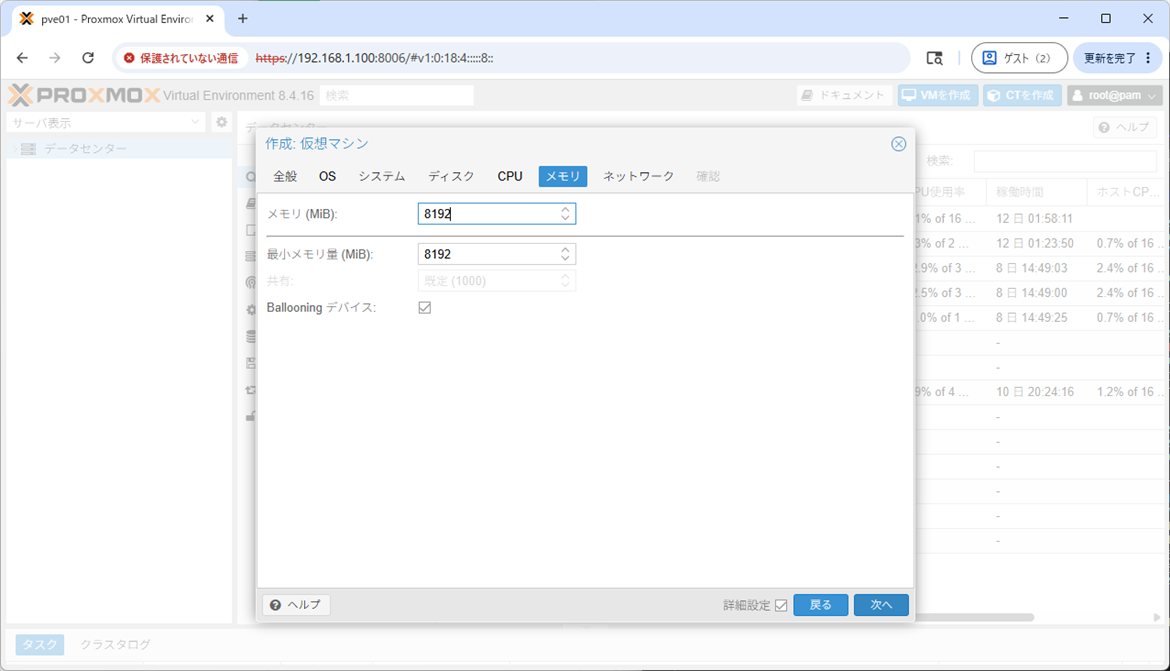This screenshot has width=1170, height=671.
Task: Click the 最小メモリ量 spinner arrows
Action: 566,254
